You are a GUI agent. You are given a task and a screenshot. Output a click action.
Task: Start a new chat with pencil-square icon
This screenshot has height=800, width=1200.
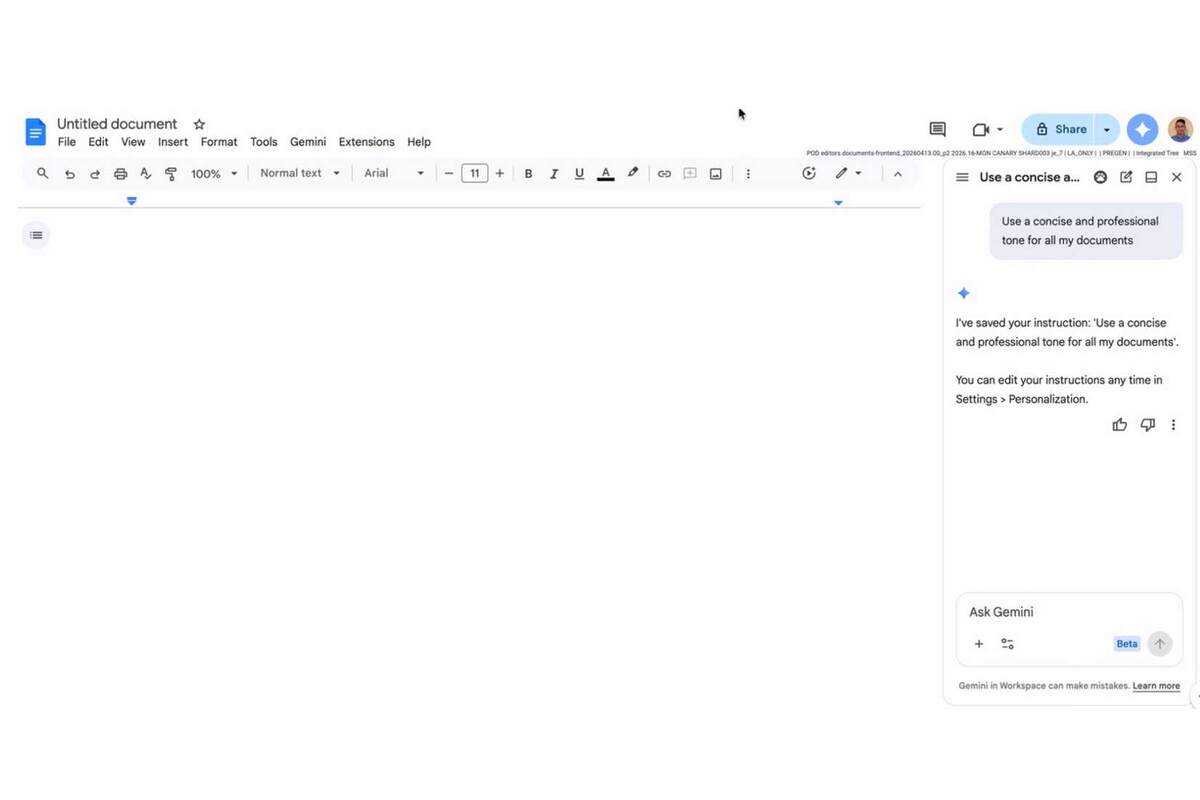(x=1126, y=177)
